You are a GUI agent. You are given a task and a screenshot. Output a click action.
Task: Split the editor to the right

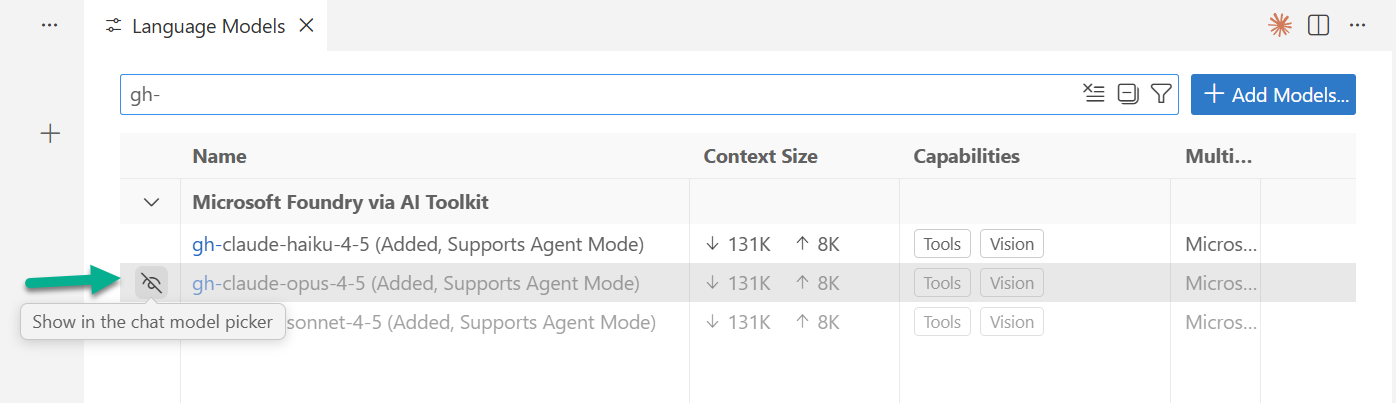[1318, 26]
